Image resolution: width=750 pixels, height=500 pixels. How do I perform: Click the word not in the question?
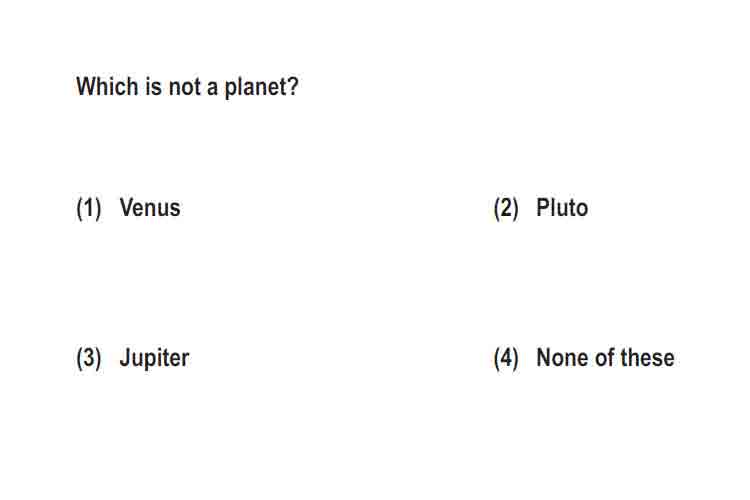pyautogui.click(x=185, y=87)
